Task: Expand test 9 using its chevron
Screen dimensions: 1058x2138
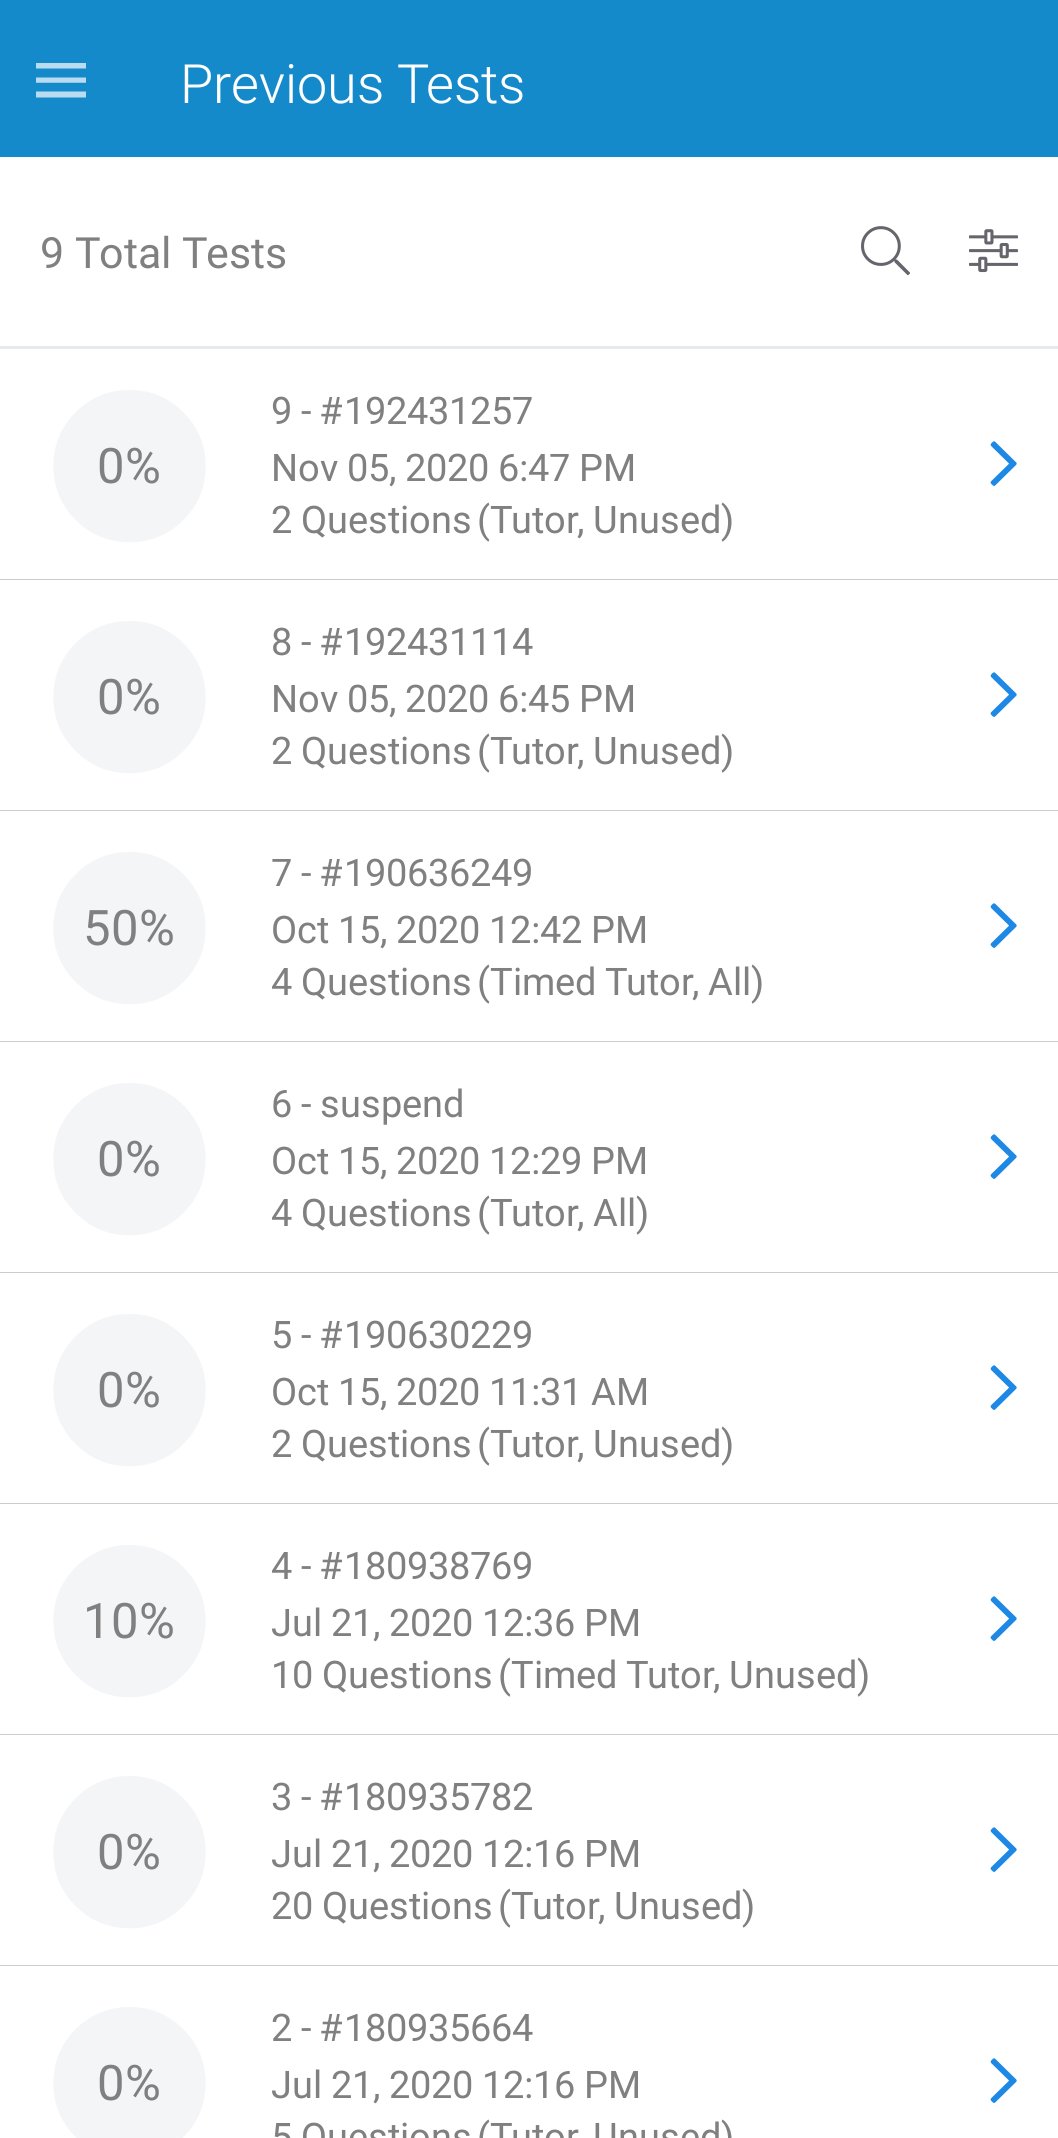Action: (1002, 464)
